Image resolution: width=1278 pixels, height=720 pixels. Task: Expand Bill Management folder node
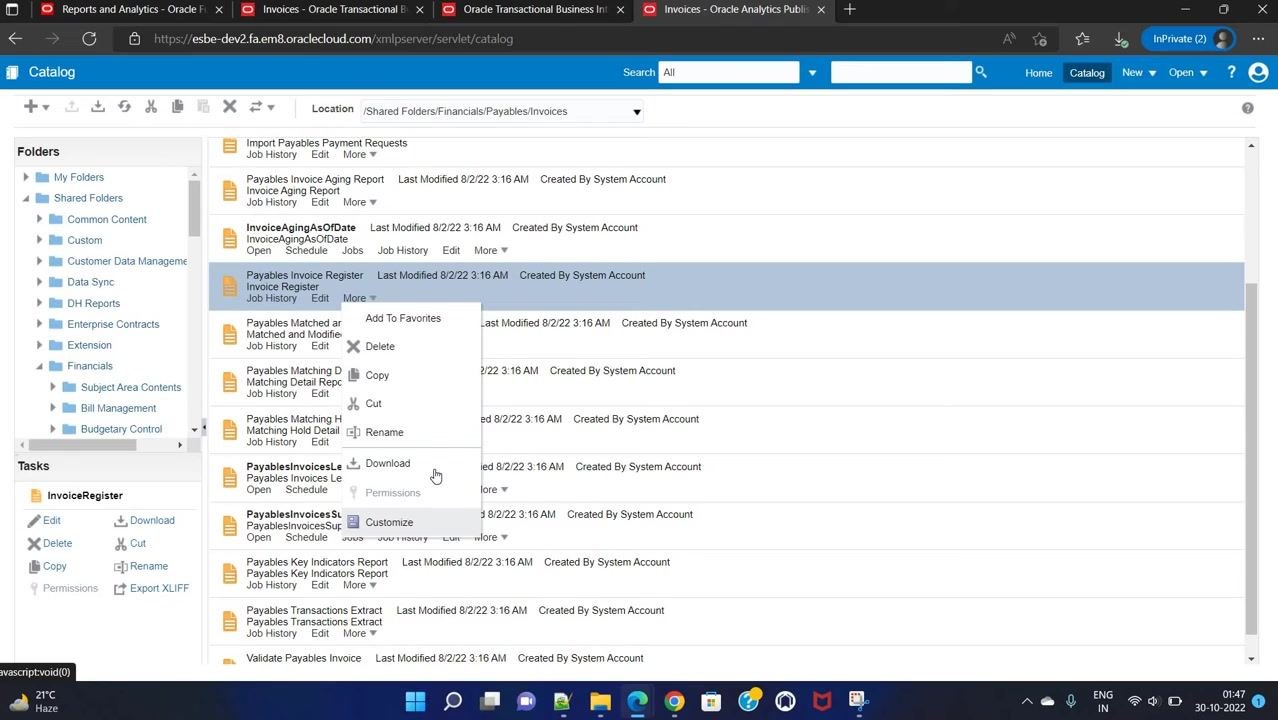pos(53,408)
